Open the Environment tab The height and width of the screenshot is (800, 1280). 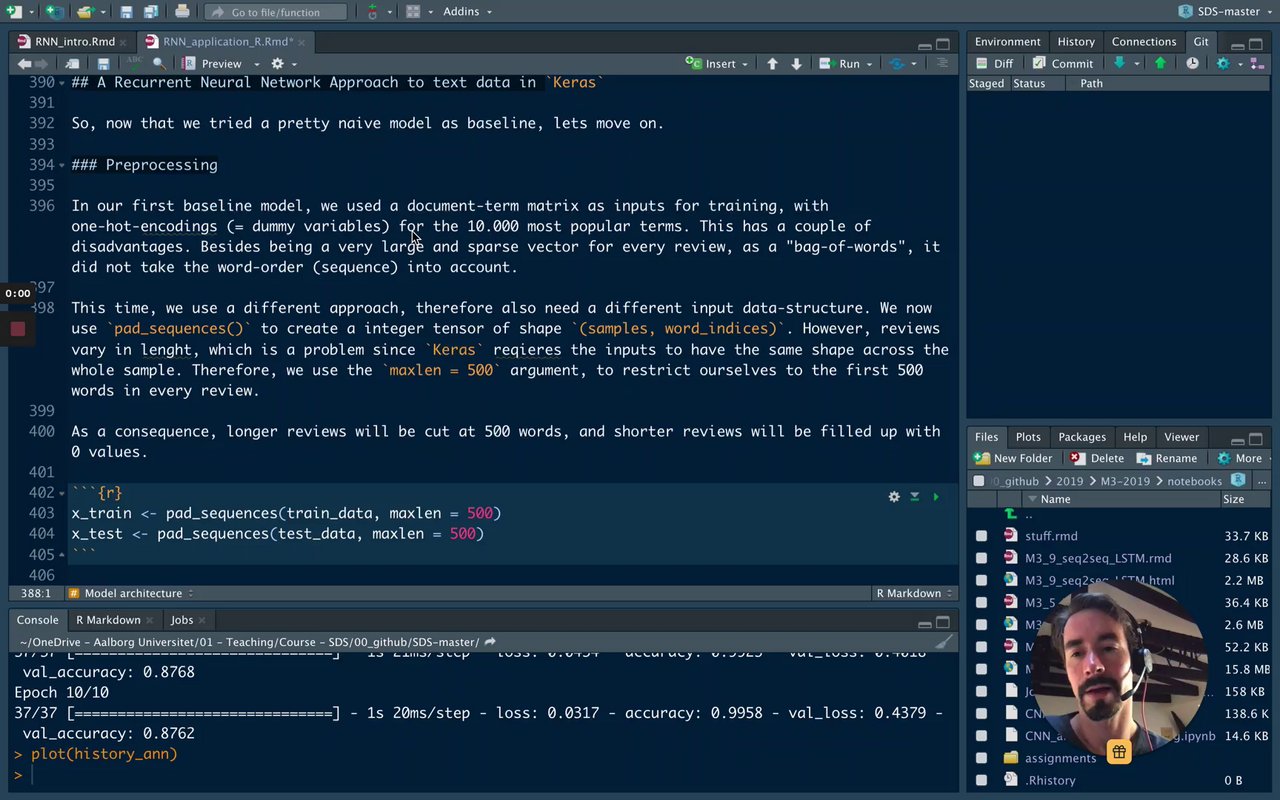pyautogui.click(x=1007, y=42)
